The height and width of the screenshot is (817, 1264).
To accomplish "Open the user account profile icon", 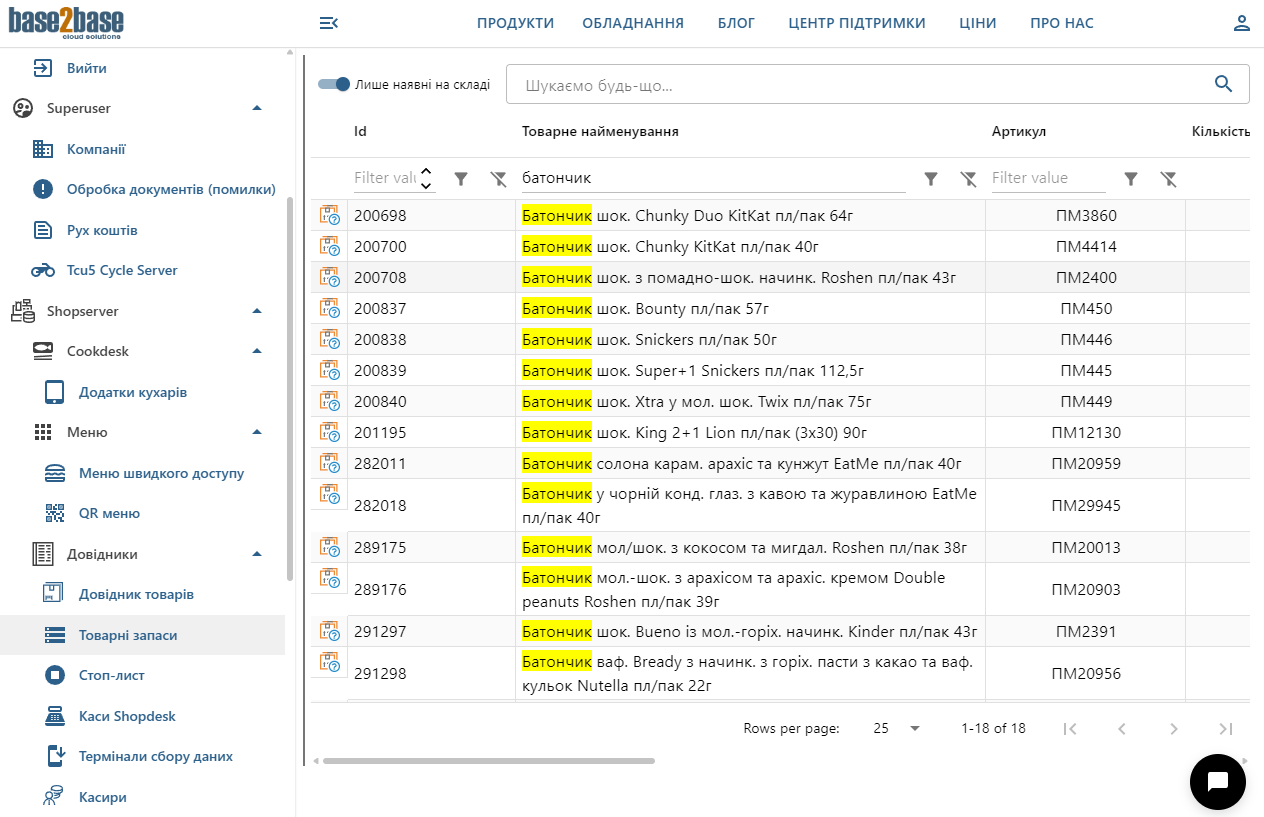I will [x=1241, y=23].
